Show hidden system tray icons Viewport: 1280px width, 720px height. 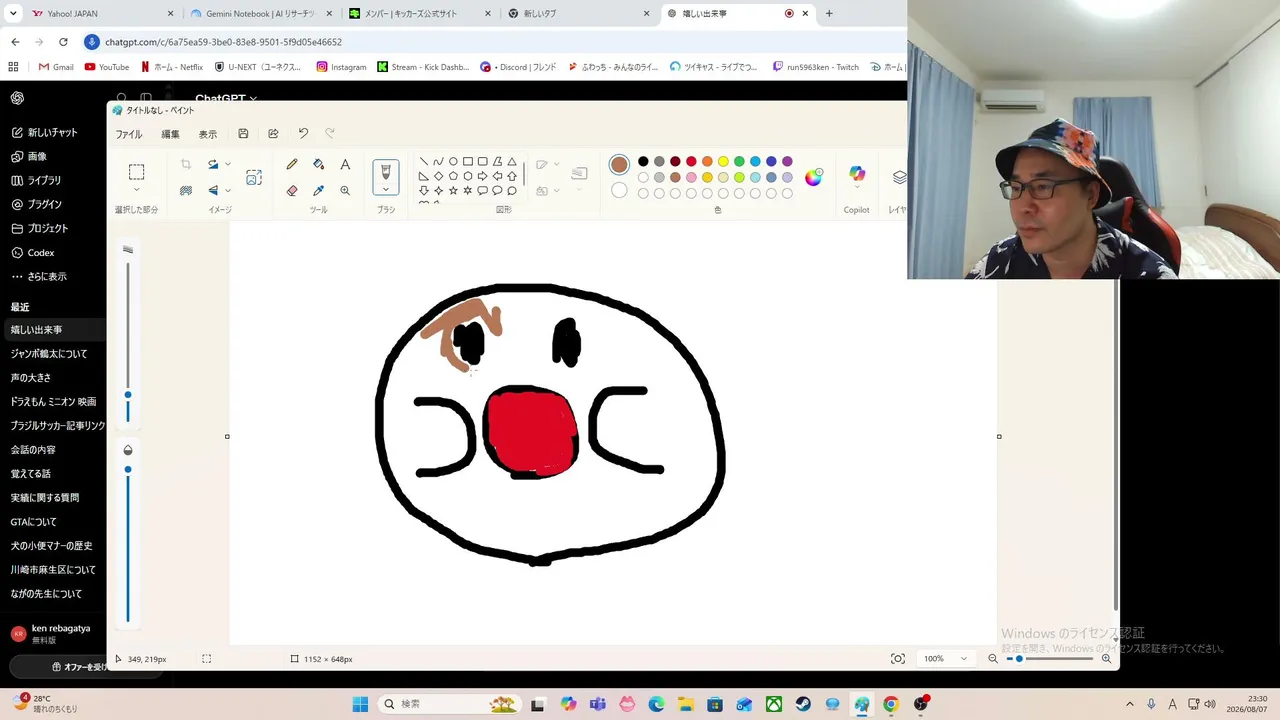pos(1130,704)
